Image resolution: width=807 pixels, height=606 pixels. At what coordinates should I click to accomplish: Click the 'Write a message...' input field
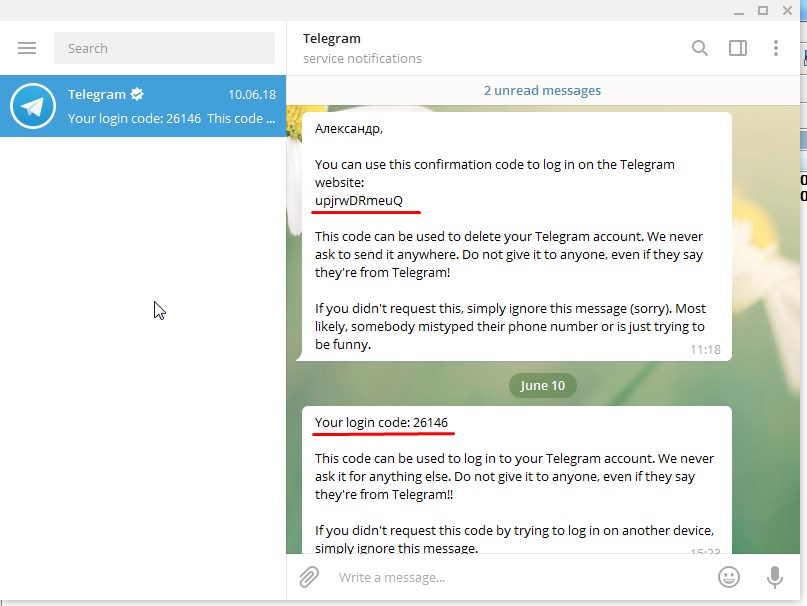[x=520, y=577]
